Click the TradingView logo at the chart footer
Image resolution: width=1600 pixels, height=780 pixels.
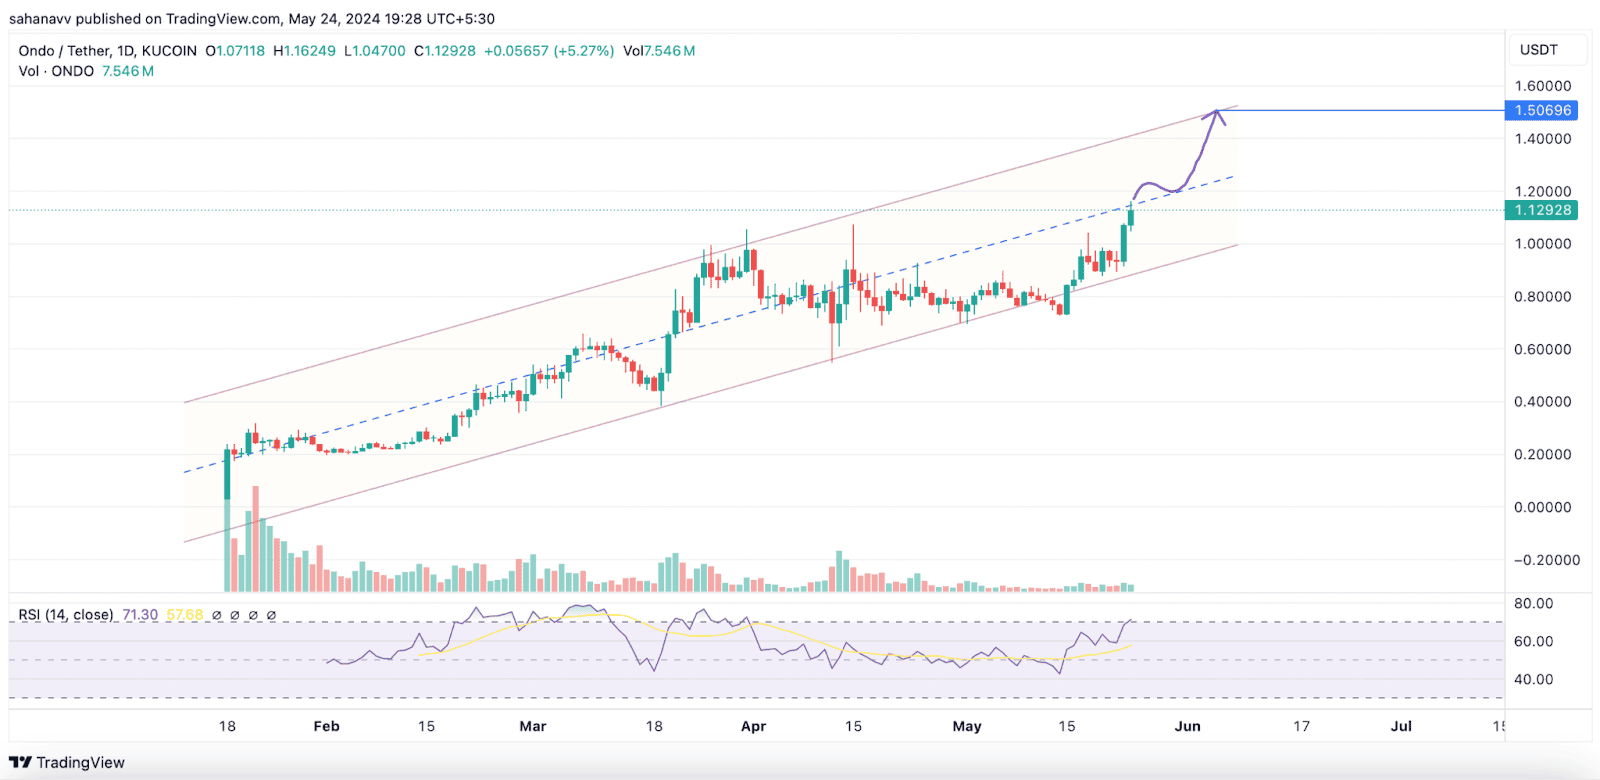click(67, 762)
